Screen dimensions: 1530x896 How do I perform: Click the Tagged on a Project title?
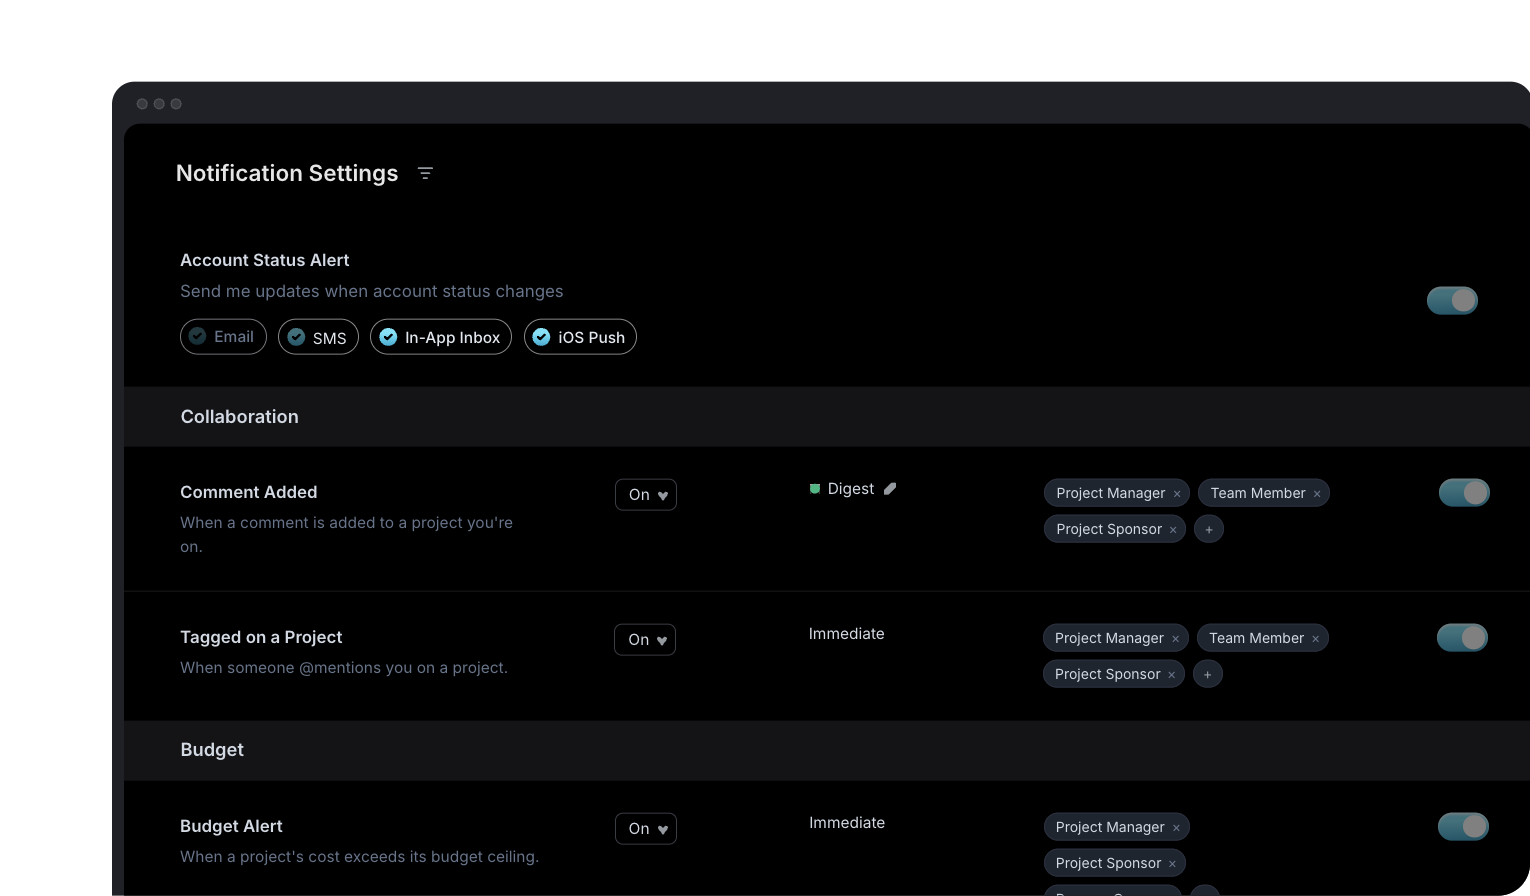(x=261, y=637)
